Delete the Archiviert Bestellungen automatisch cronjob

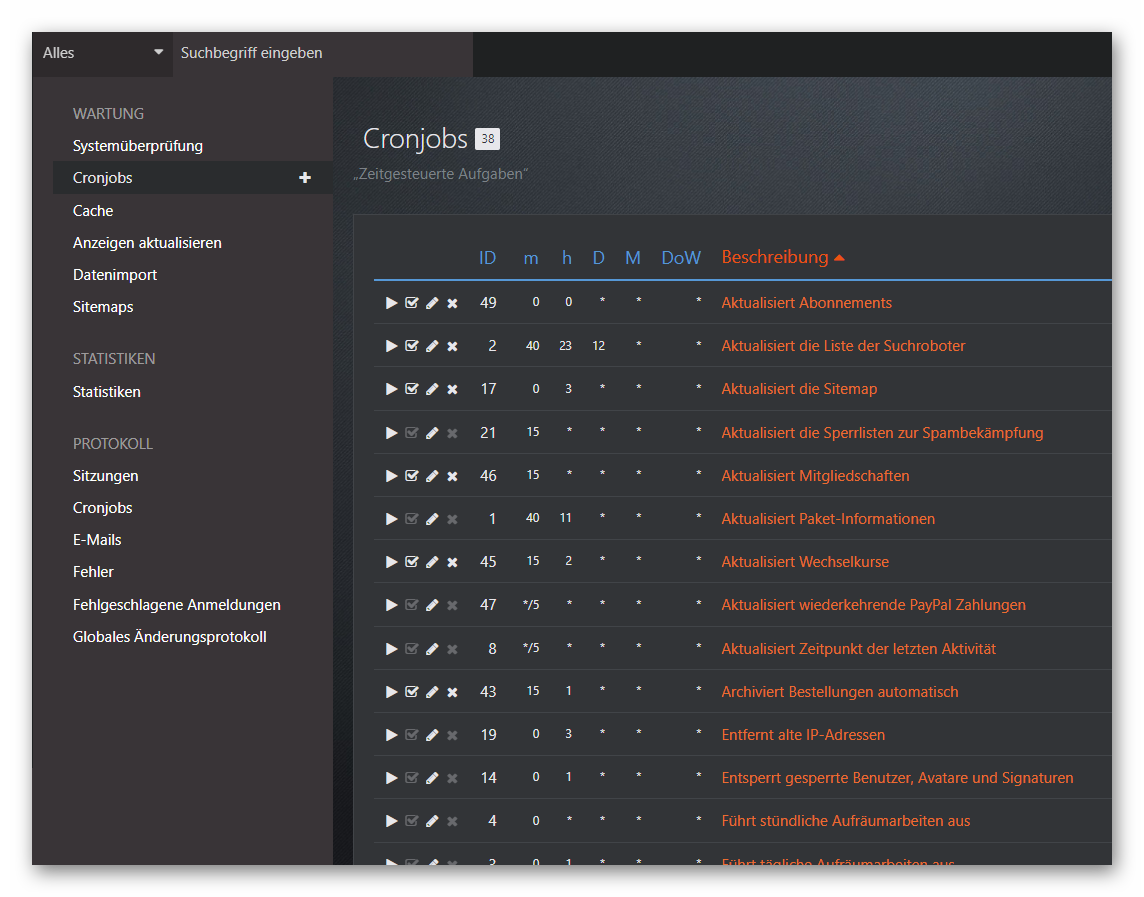[x=452, y=692]
